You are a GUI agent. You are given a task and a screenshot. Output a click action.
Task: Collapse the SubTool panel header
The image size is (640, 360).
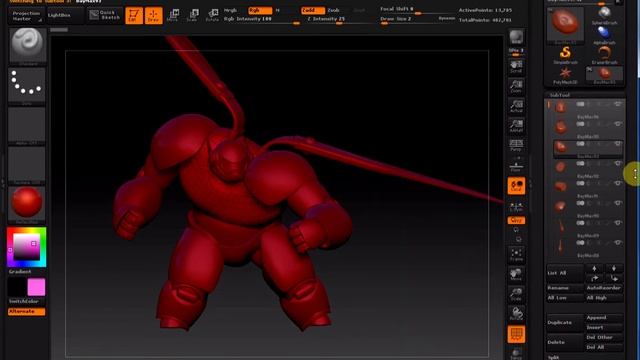560,95
